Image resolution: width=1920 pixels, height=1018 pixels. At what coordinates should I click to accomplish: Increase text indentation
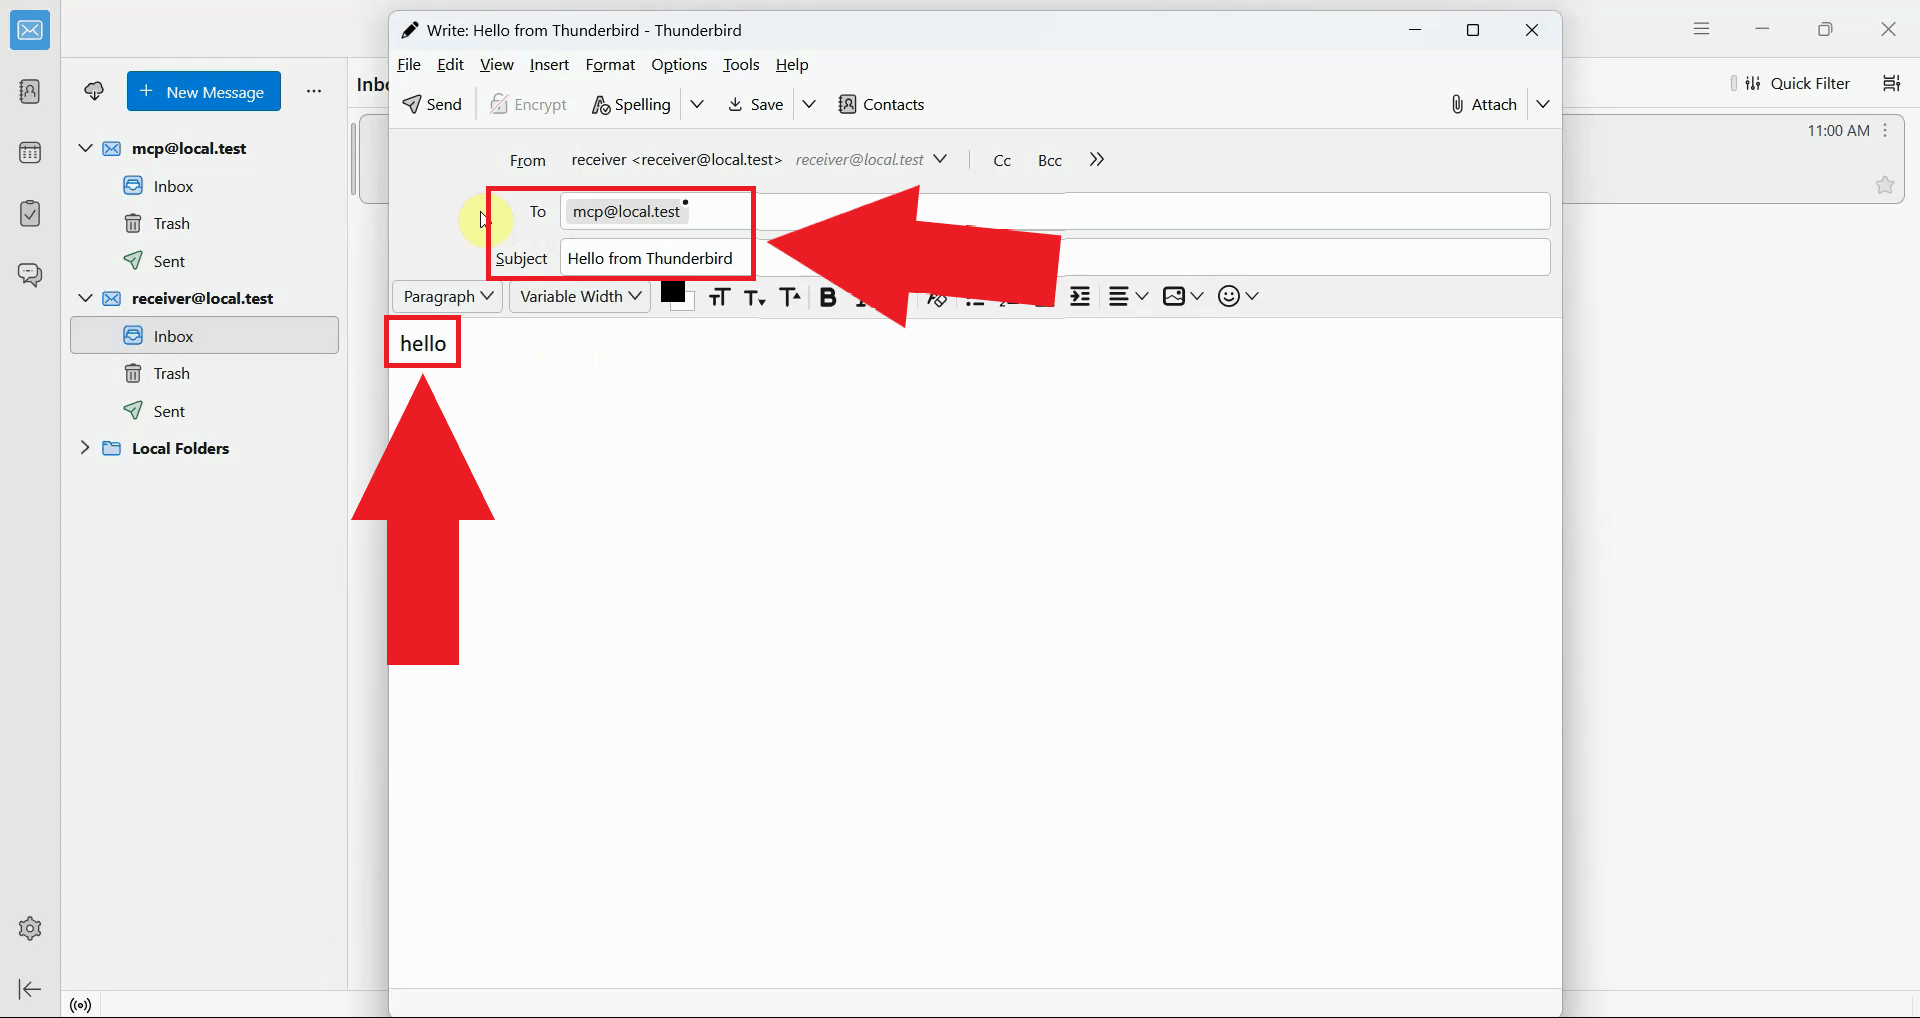click(1081, 296)
